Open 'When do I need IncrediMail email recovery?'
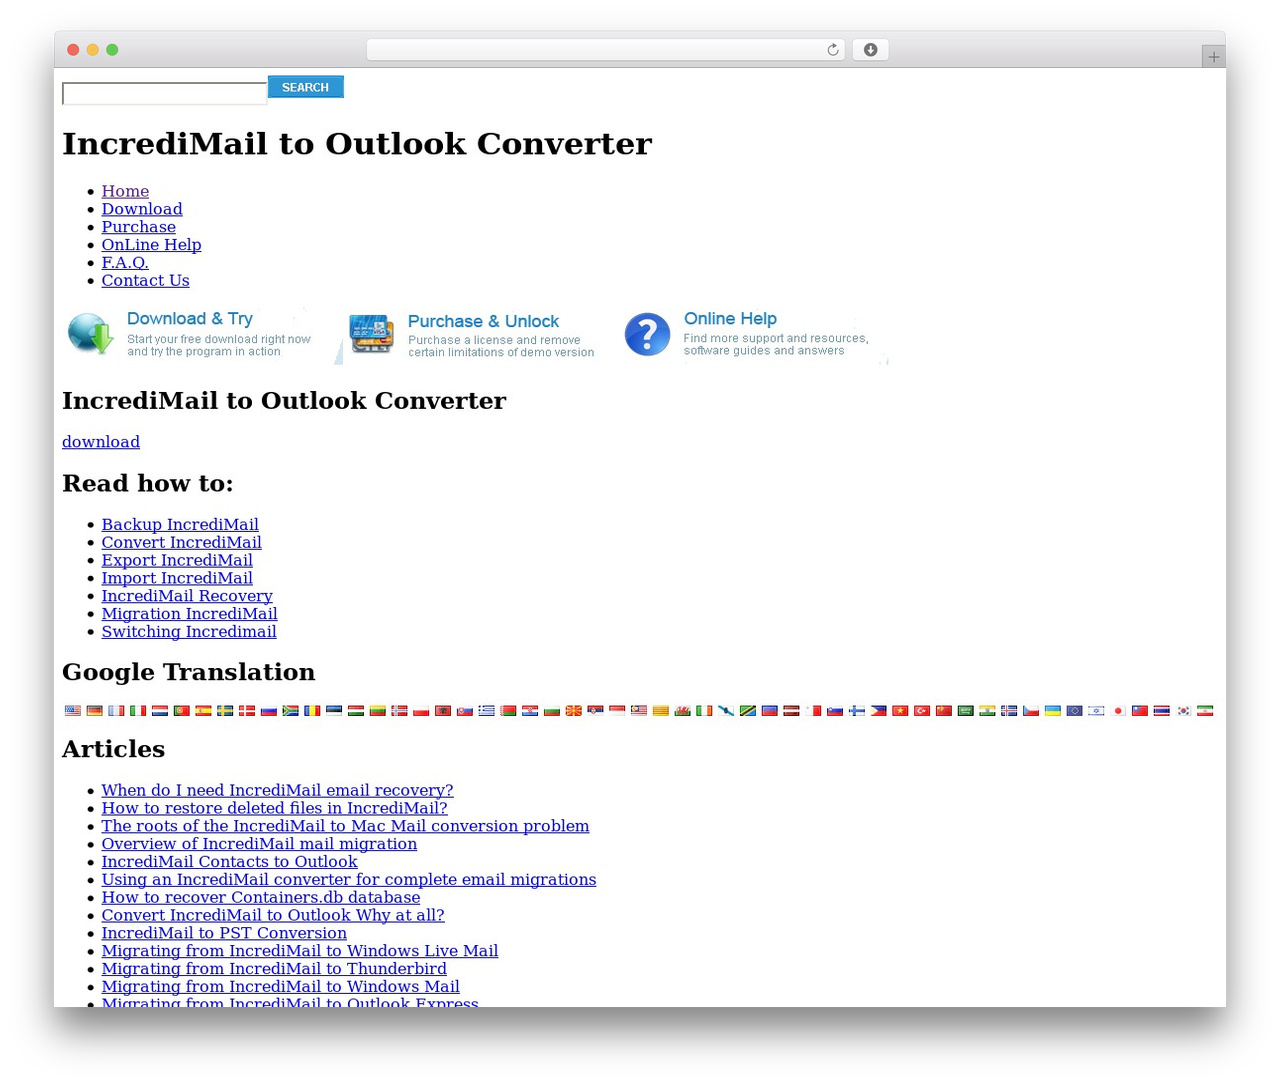The width and height of the screenshot is (1280, 1084). [278, 790]
